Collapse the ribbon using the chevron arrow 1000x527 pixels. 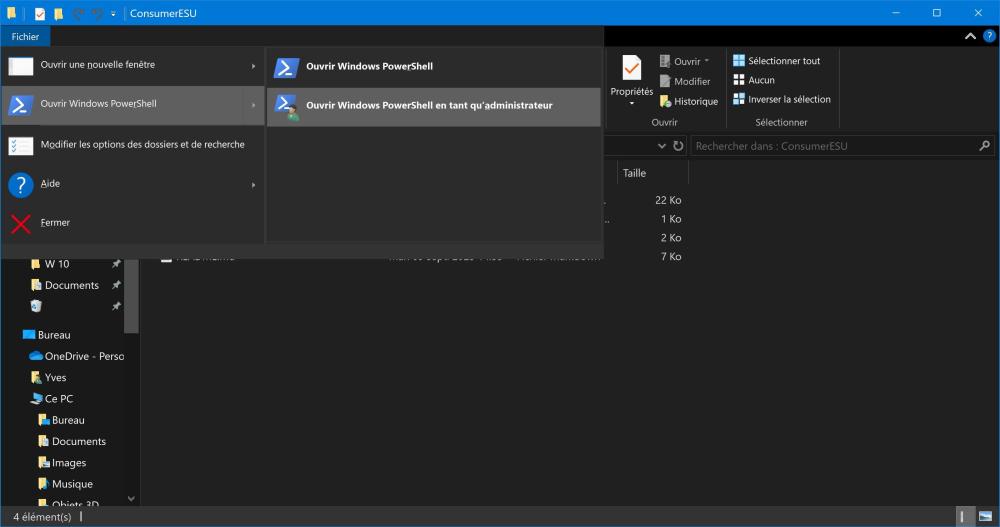click(969, 37)
